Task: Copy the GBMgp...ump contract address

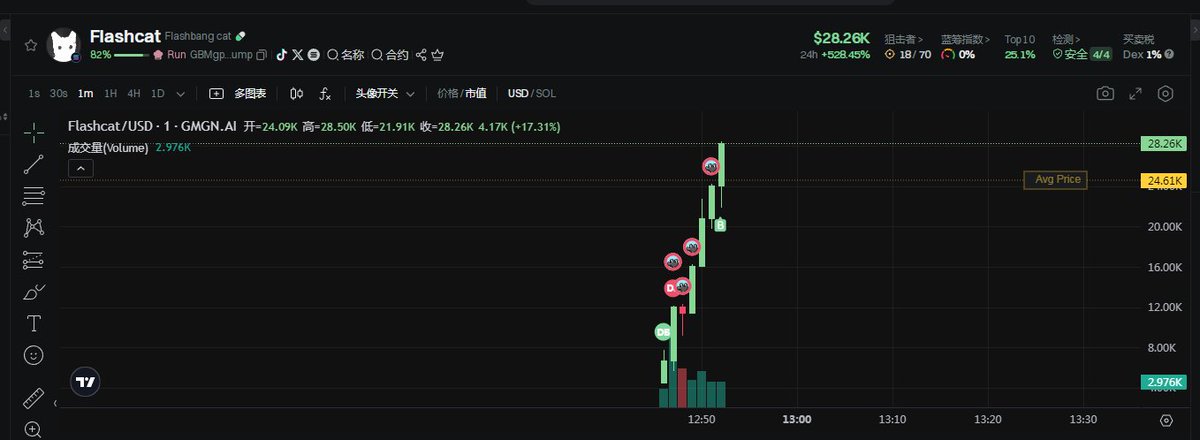Action: [x=262, y=54]
